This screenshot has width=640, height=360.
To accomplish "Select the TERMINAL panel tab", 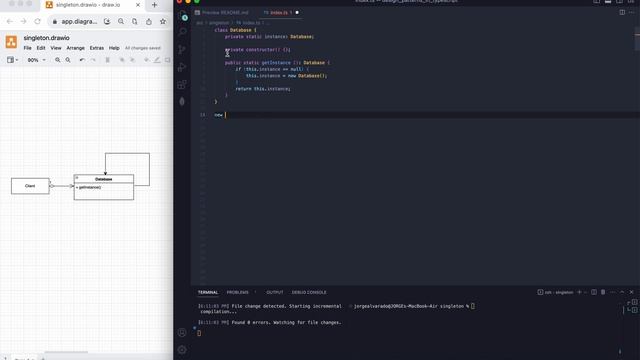I will [x=208, y=292].
